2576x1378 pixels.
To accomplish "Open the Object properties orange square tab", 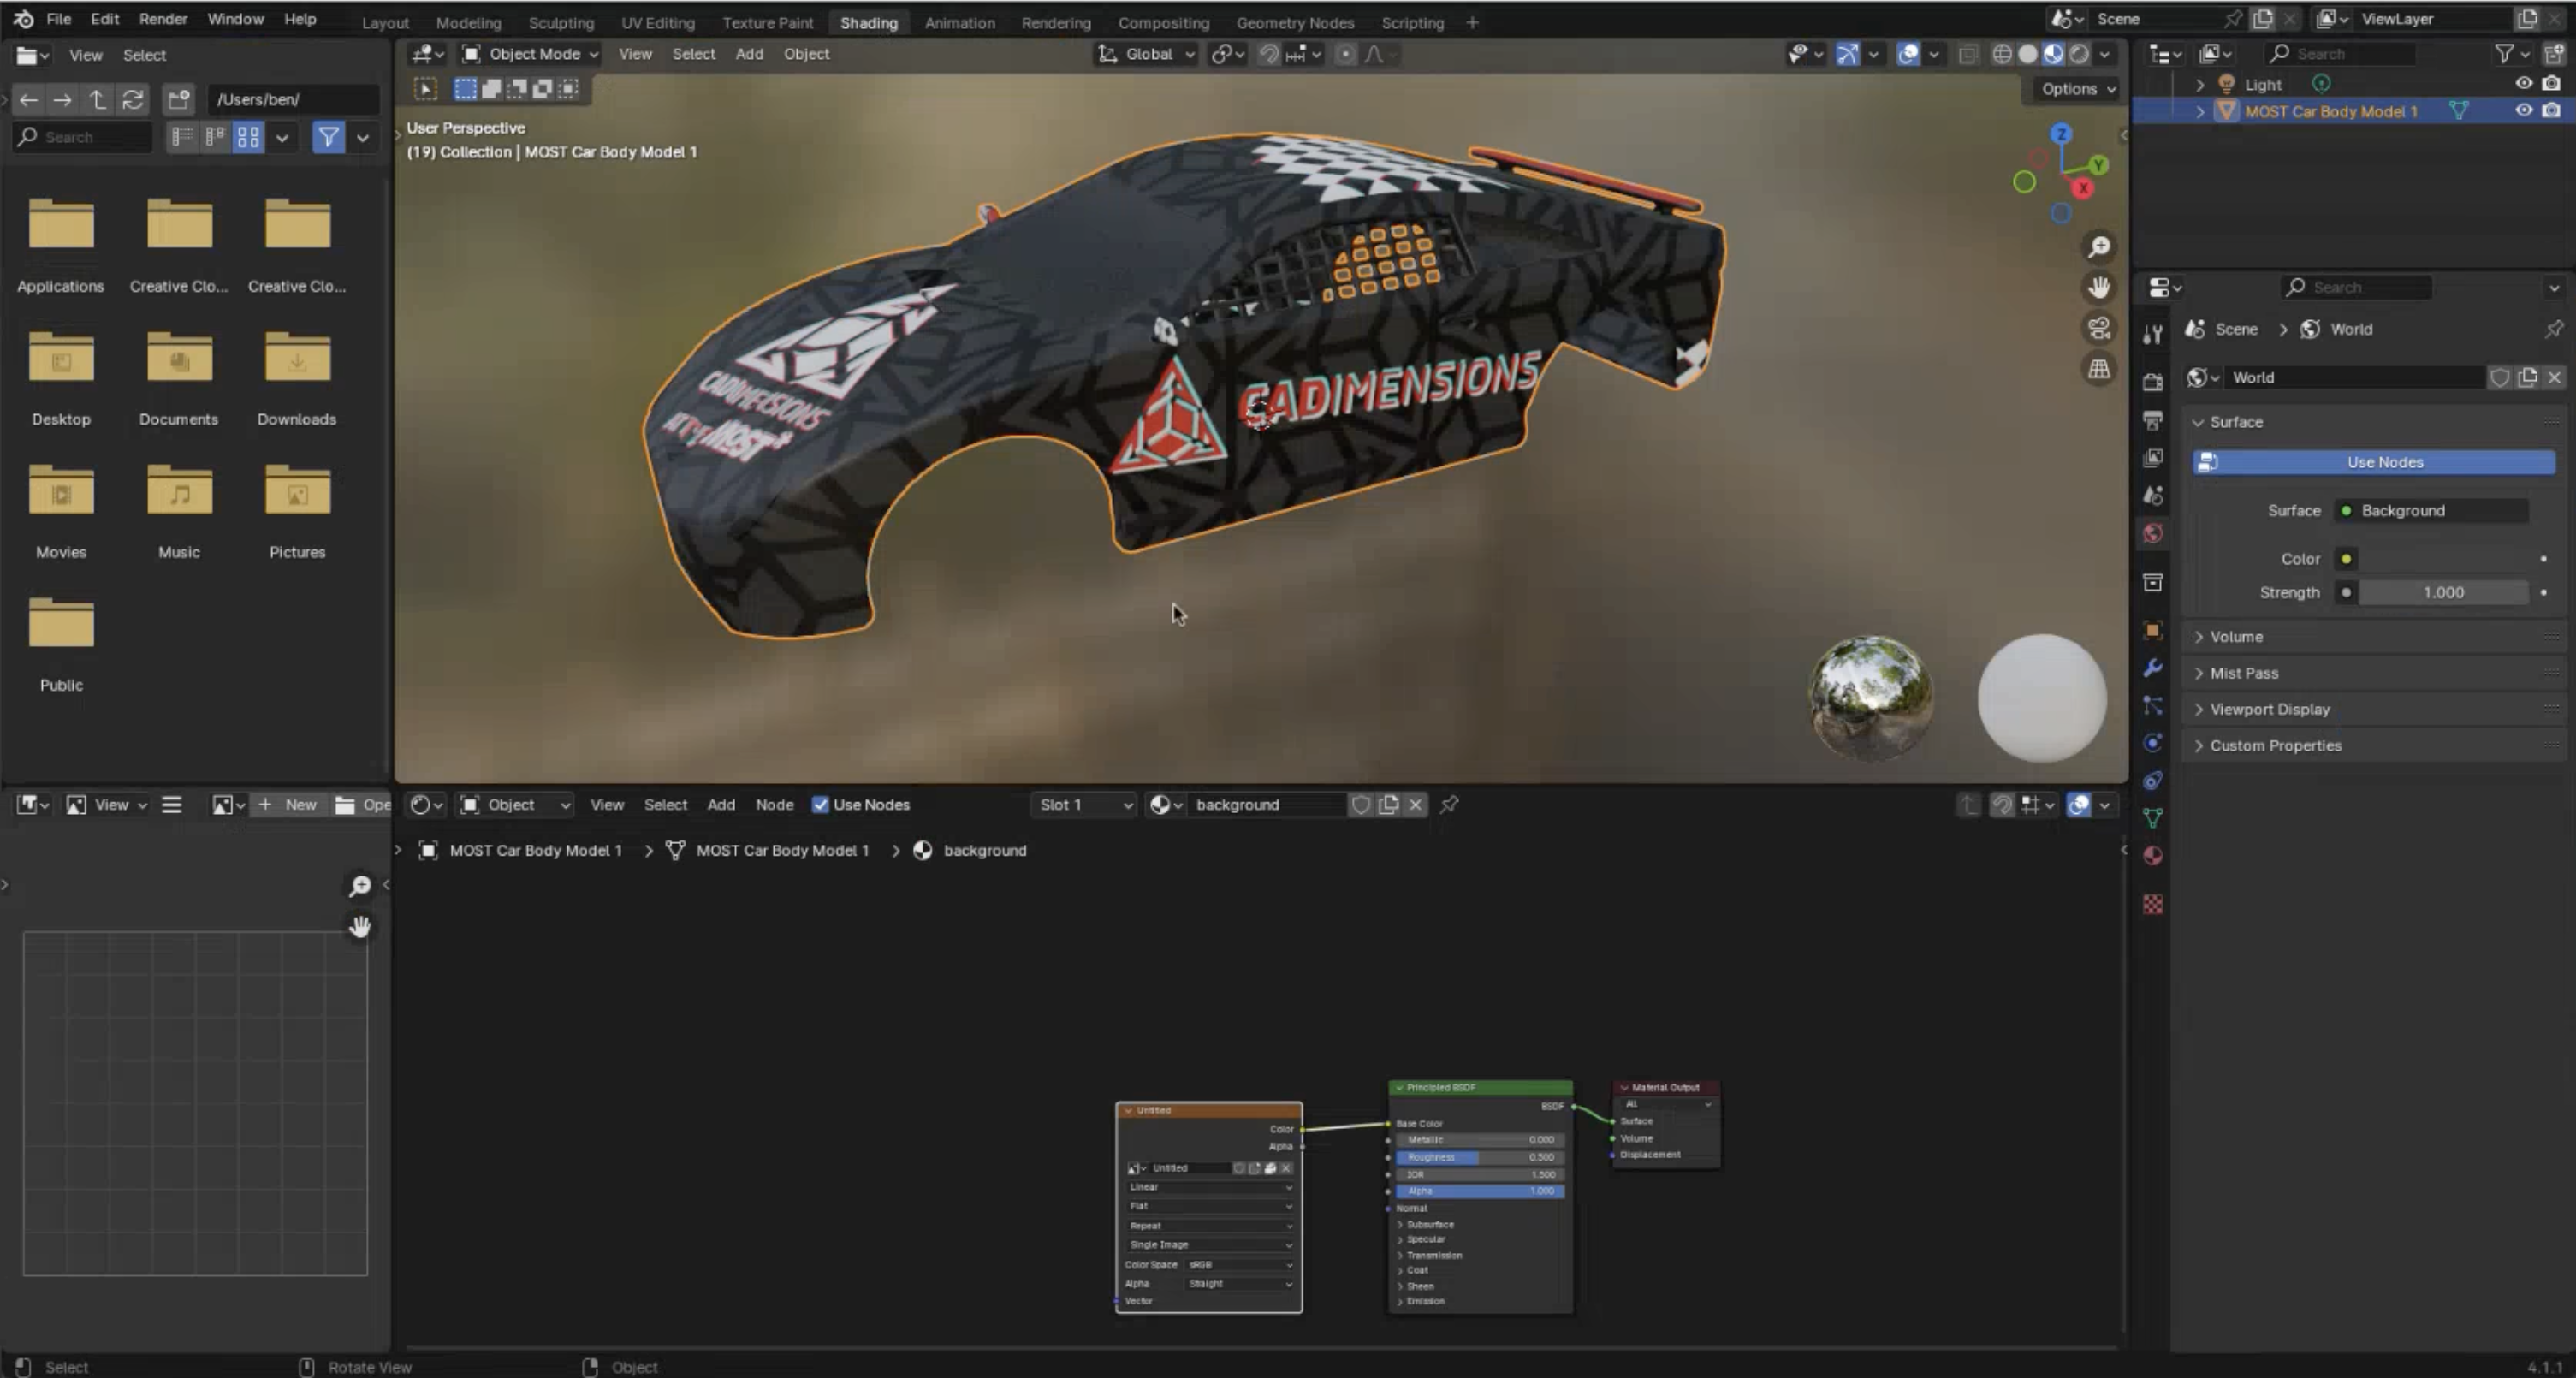I will pos(2153,630).
